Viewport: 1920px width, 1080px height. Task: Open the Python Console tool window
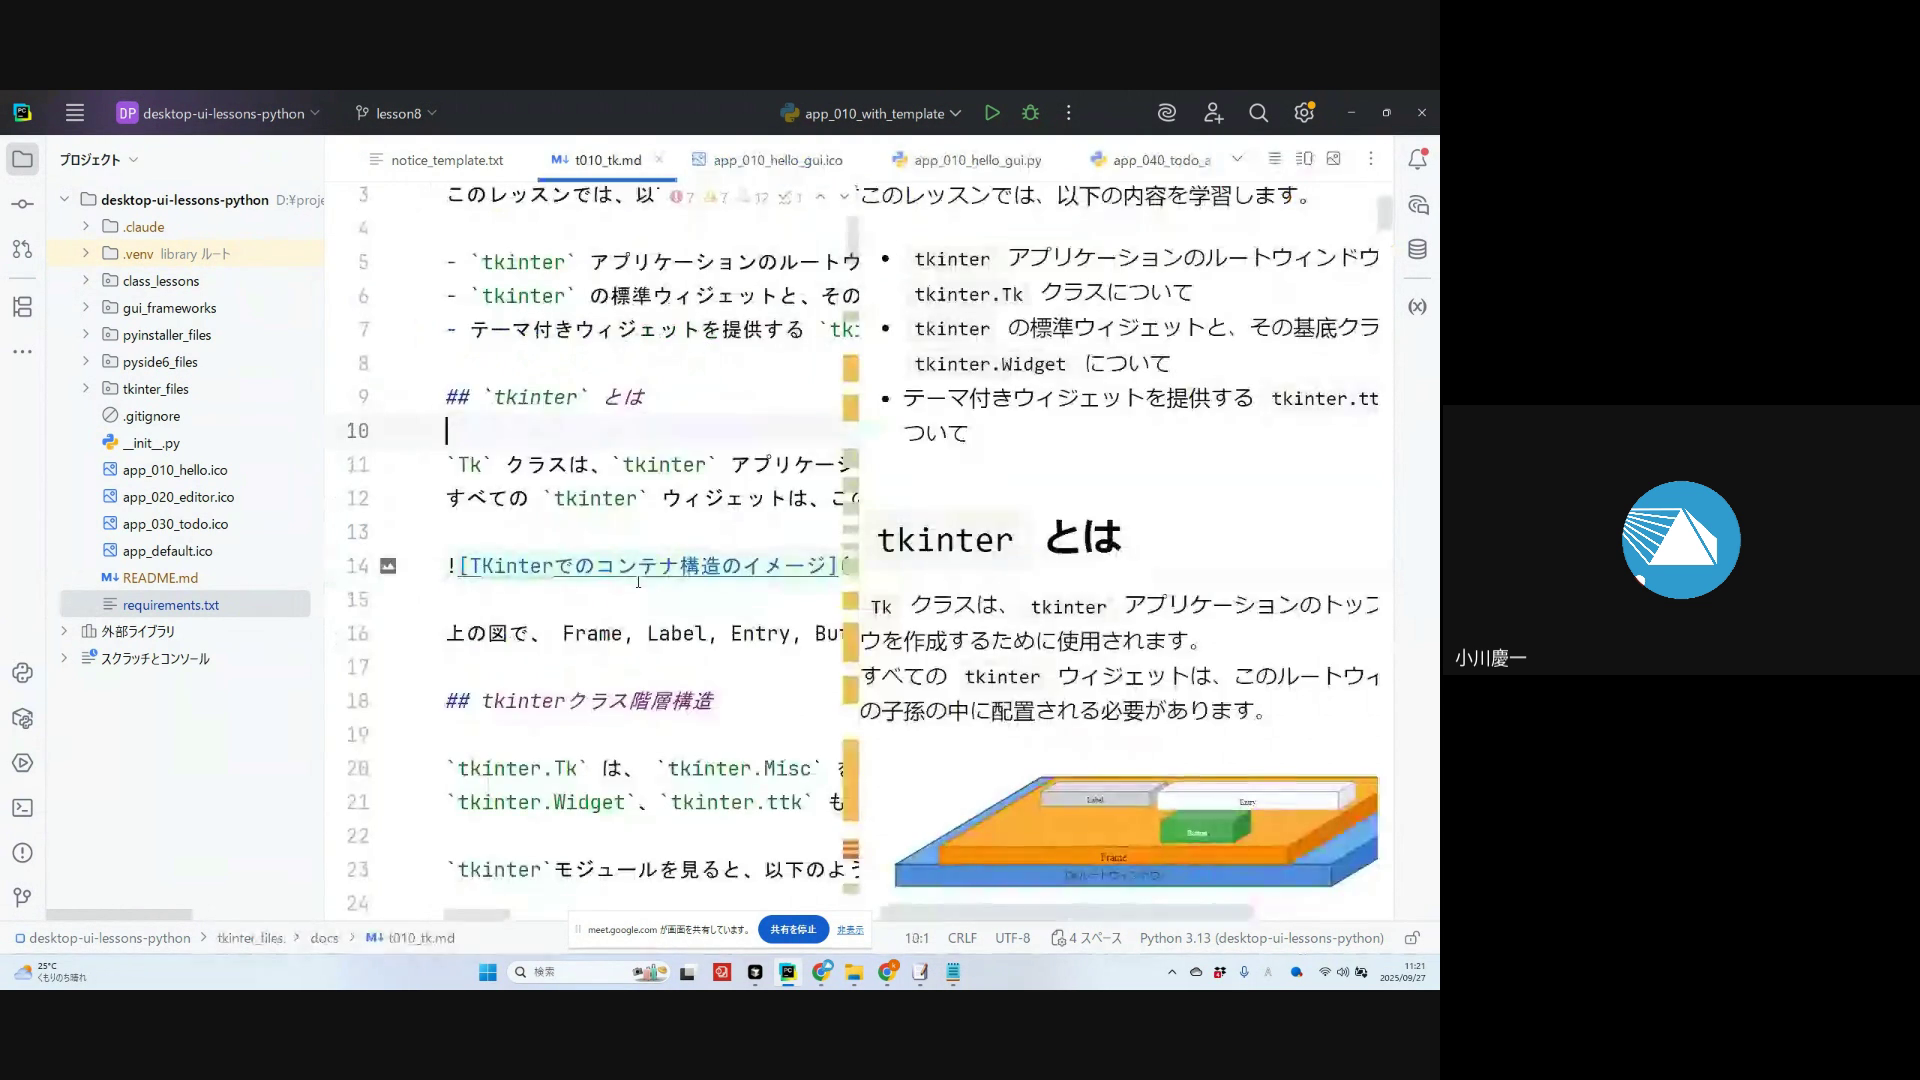(22, 673)
